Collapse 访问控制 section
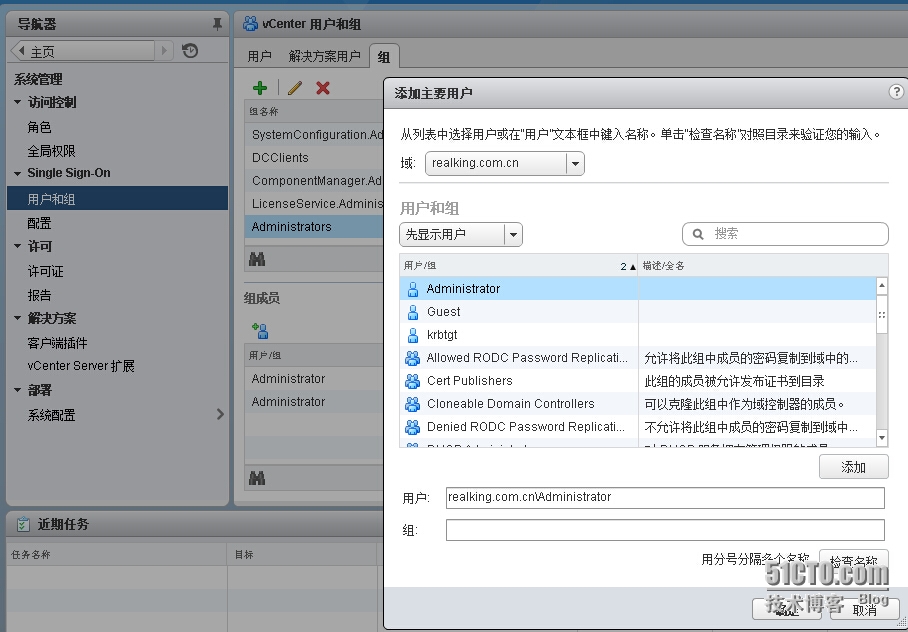Image resolution: width=908 pixels, height=632 pixels. click(x=18, y=103)
